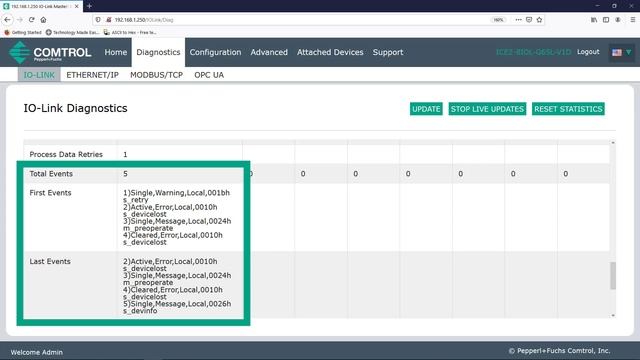
Task: Open a new browser tab
Action: (89, 6)
